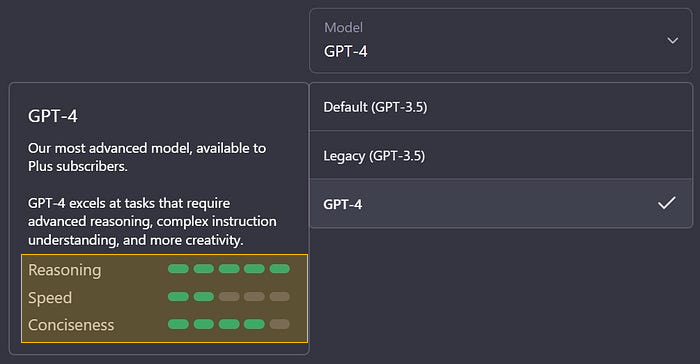Click the 'GPT-4 excels at tasks' paragraph
This screenshot has width=700, height=364.
point(152,222)
